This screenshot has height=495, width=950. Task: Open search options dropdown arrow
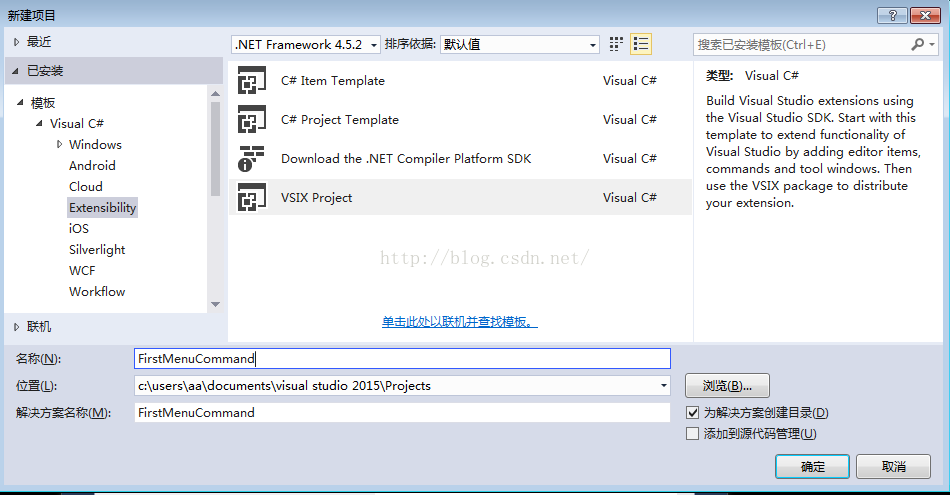(932, 44)
